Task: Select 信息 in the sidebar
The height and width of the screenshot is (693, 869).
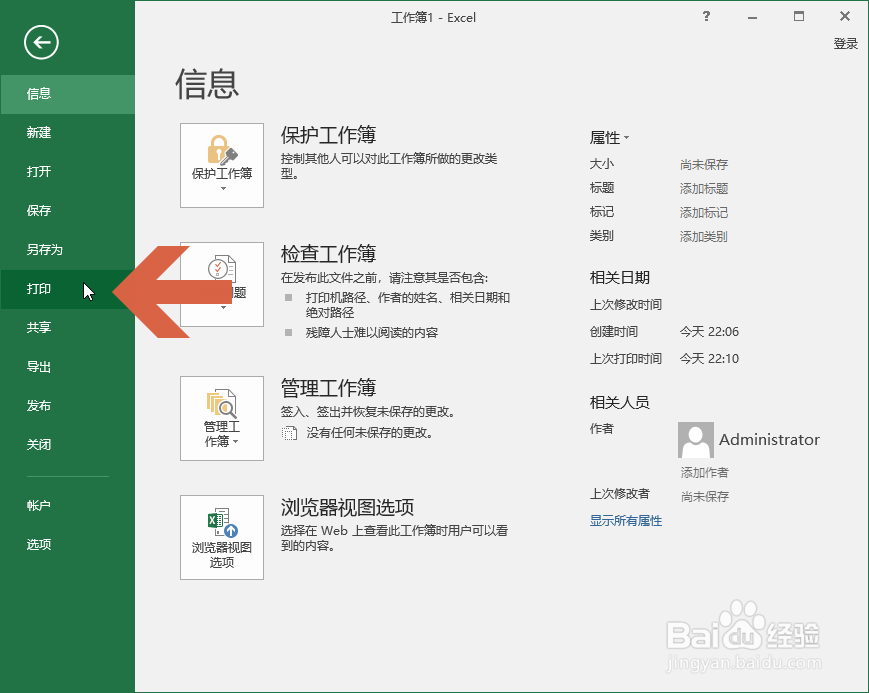Action: [x=68, y=94]
